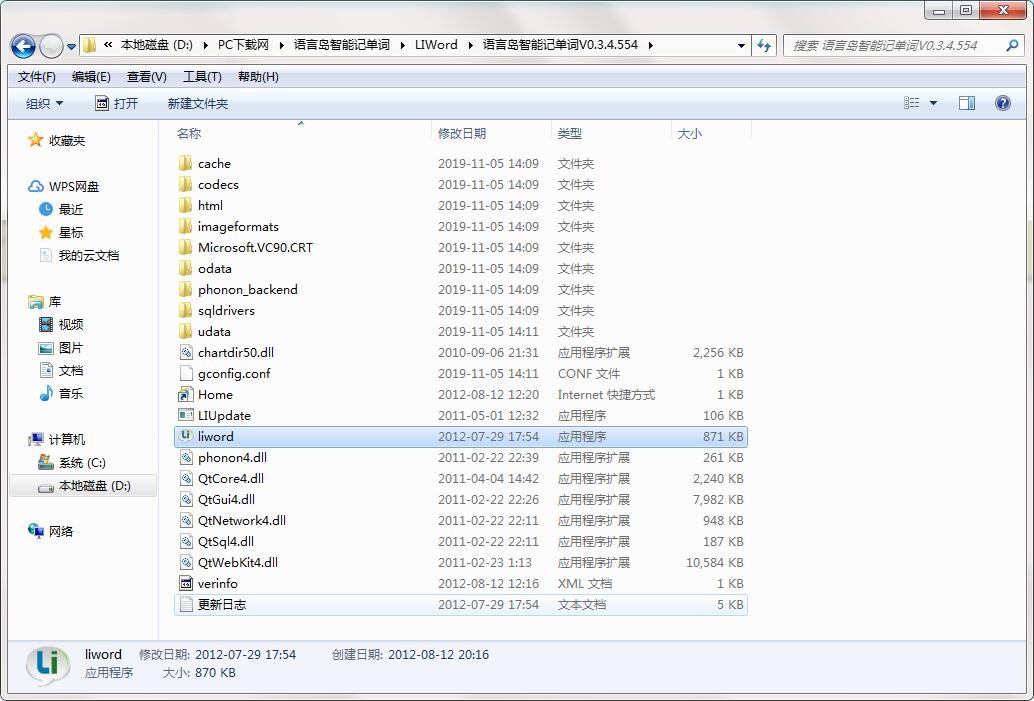The image size is (1034, 701).
Task: Click the address bar refresh button
Action: tap(764, 46)
